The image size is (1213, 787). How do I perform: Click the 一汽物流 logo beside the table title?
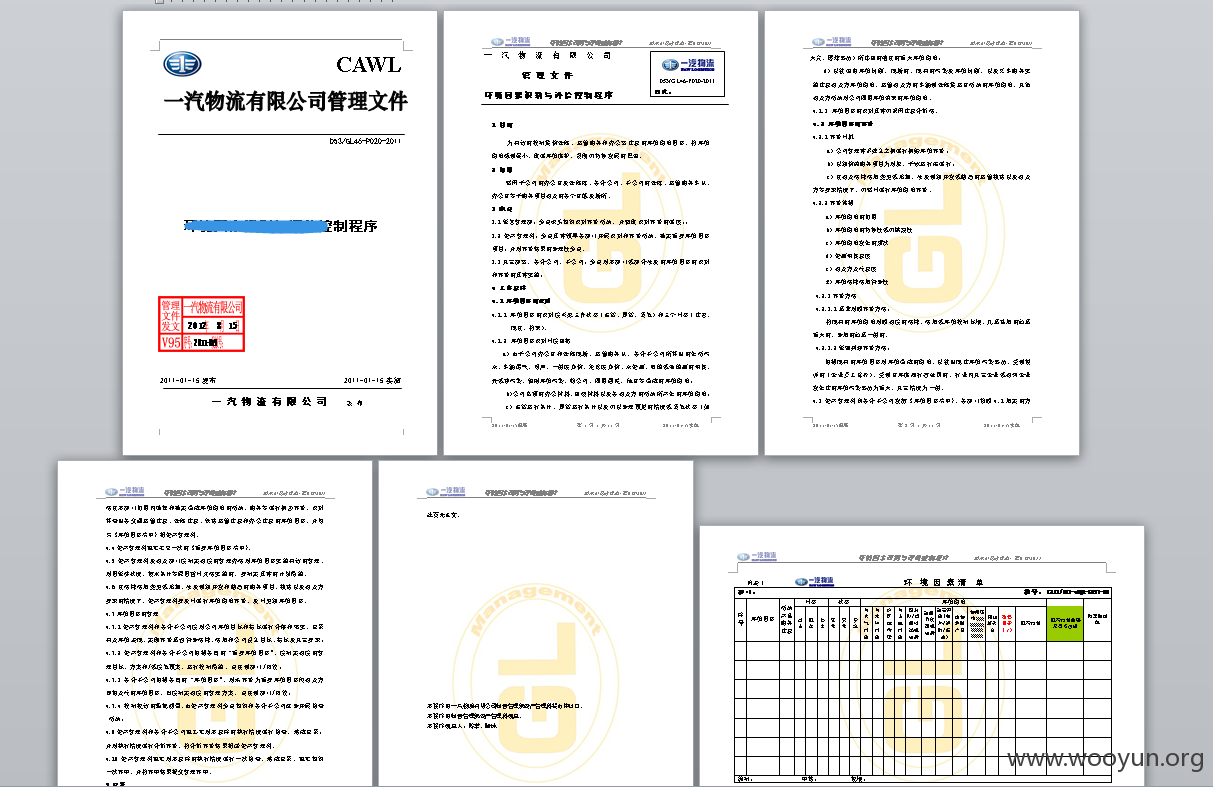pyautogui.click(x=816, y=581)
